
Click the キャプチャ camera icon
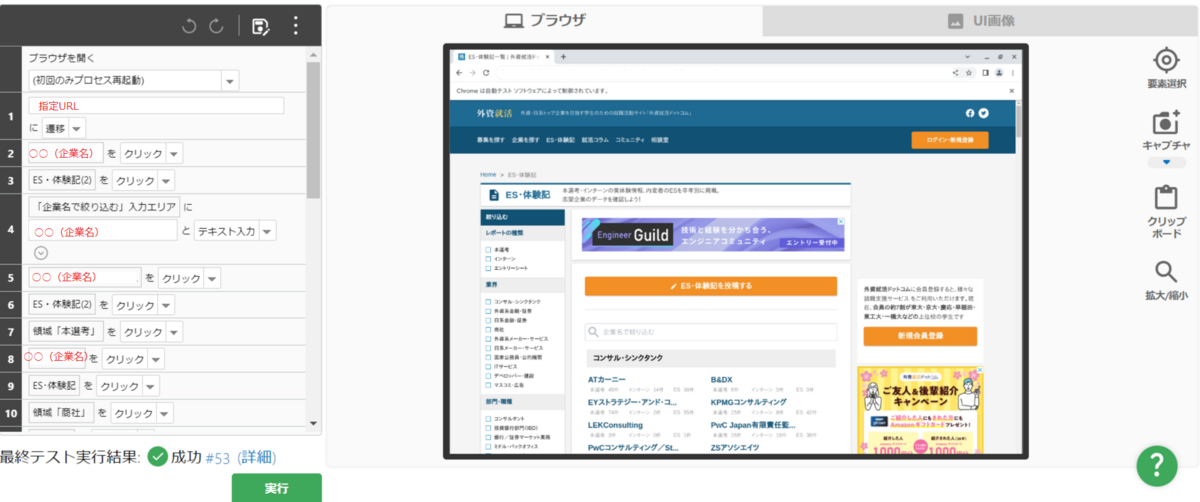point(1165,124)
